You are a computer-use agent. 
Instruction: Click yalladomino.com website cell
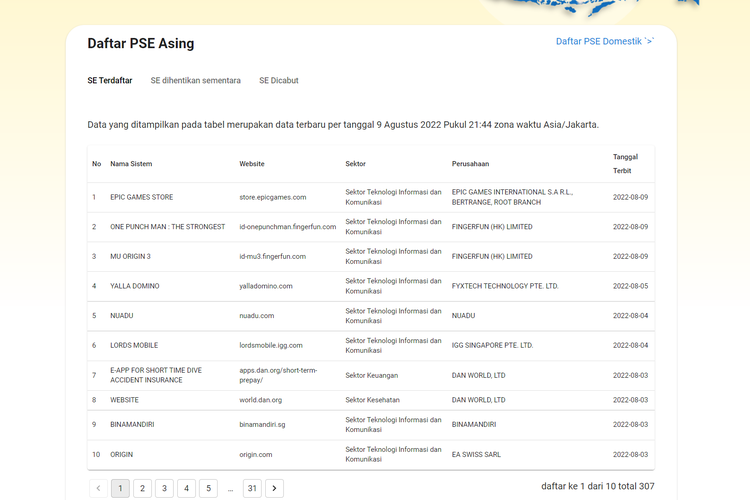266,286
